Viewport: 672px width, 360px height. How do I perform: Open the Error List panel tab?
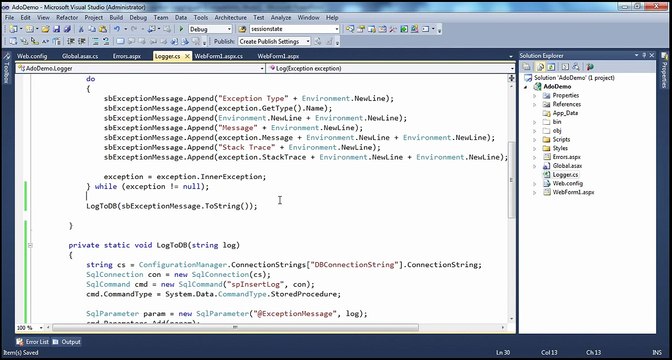pos(33,342)
